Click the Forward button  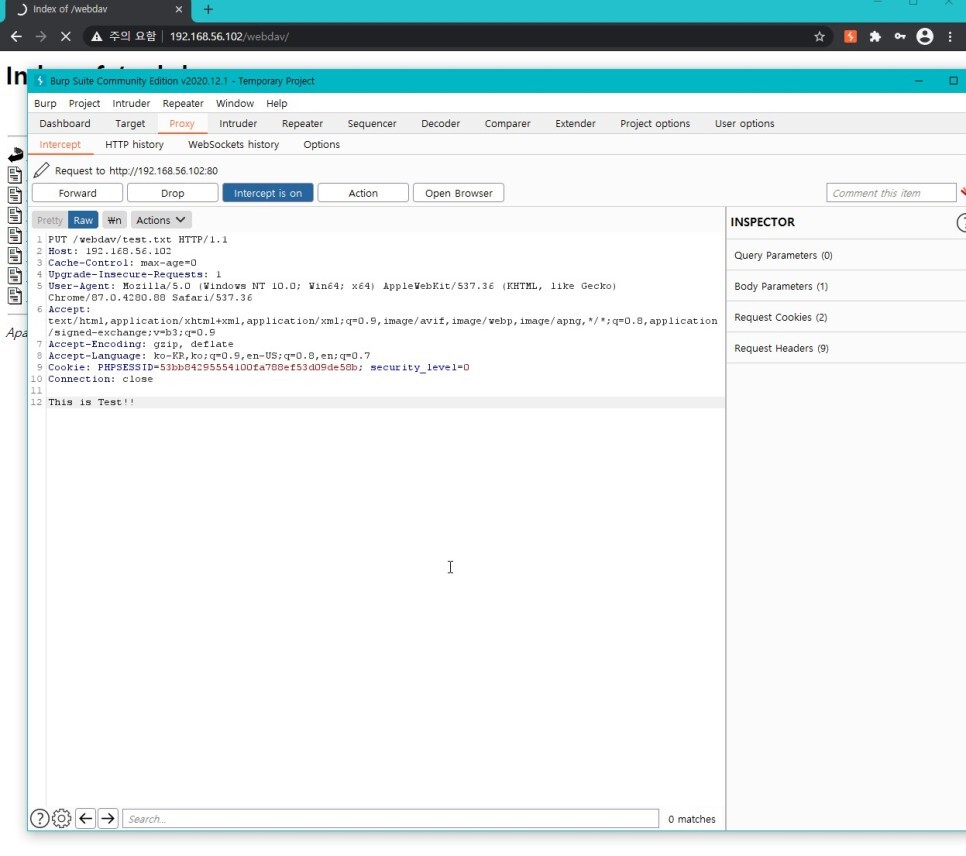point(78,193)
